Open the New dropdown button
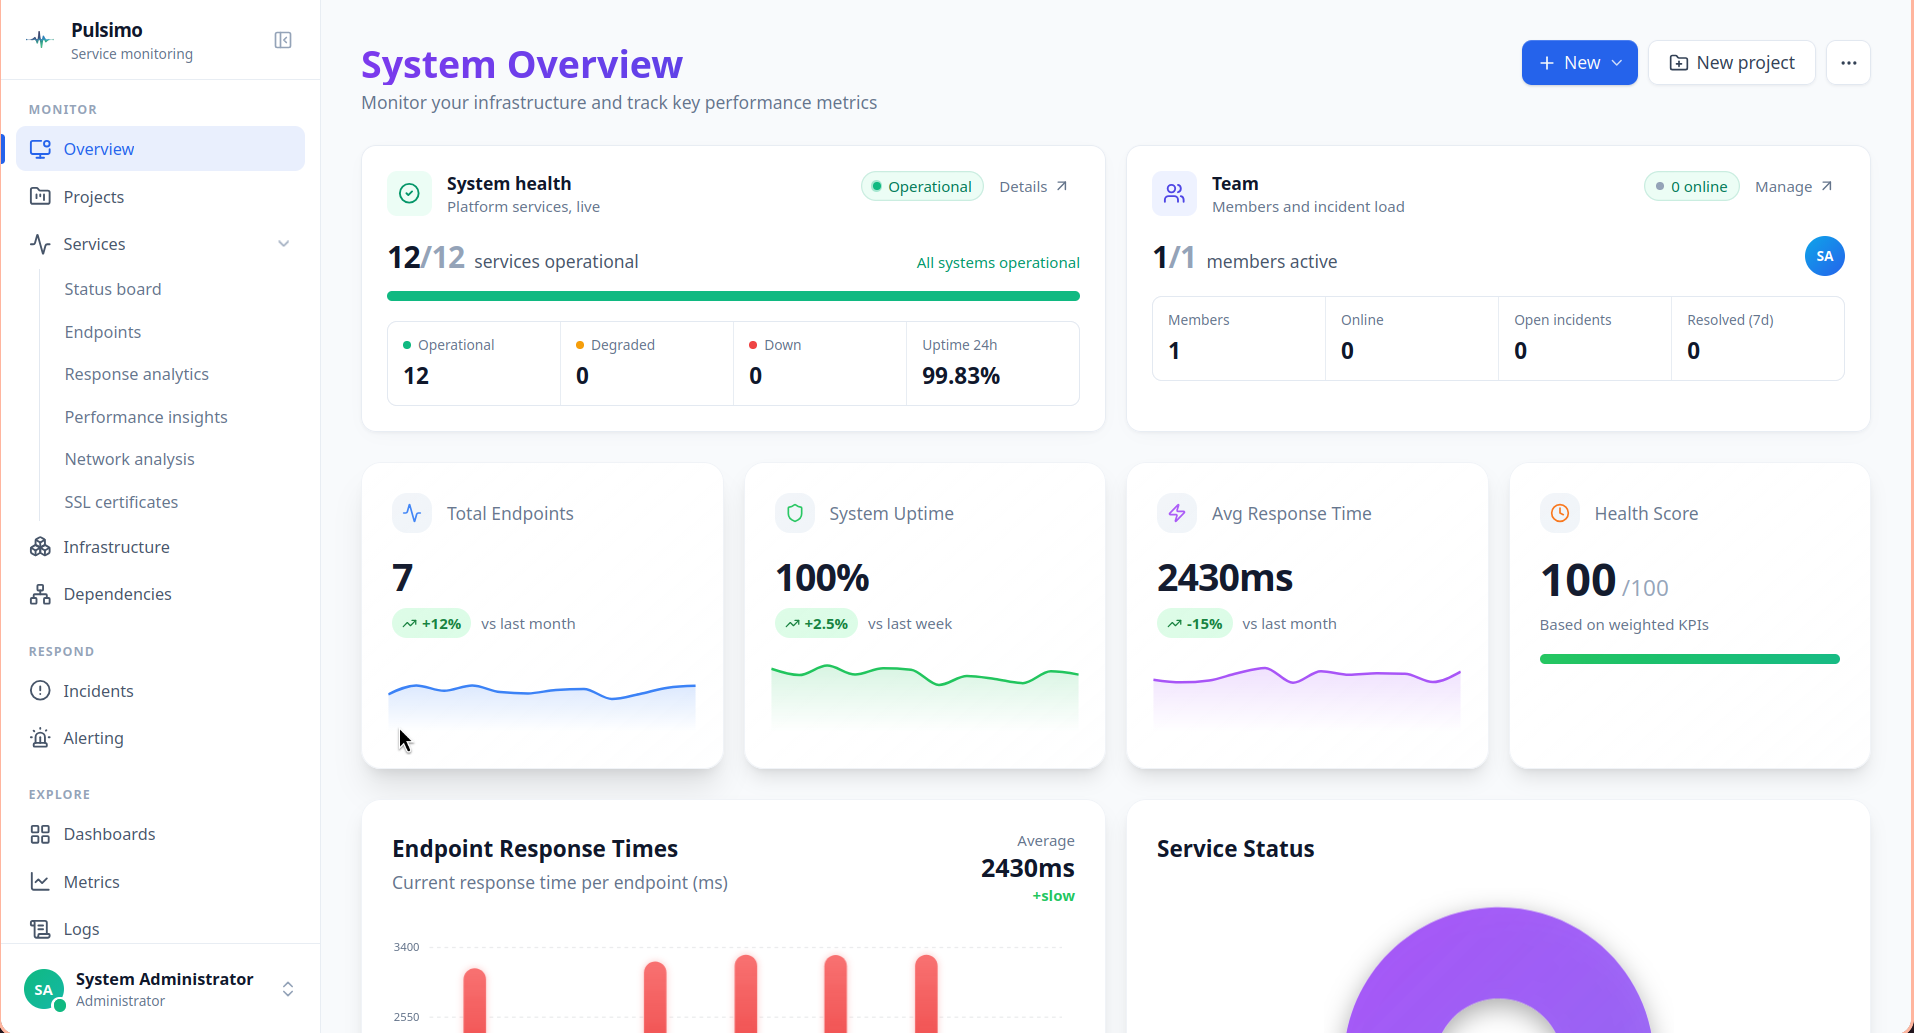This screenshot has width=1914, height=1033. (x=1579, y=62)
